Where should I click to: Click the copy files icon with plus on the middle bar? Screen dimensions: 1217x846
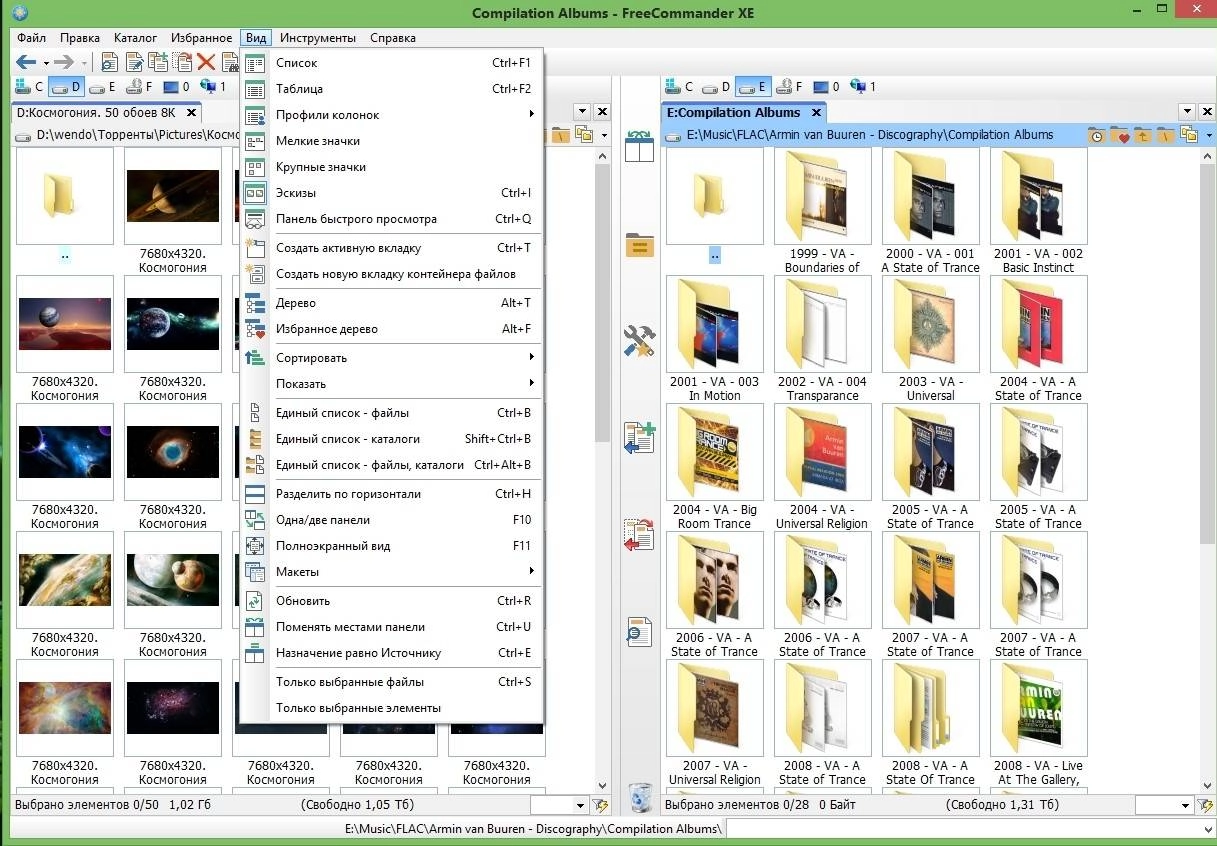(639, 438)
